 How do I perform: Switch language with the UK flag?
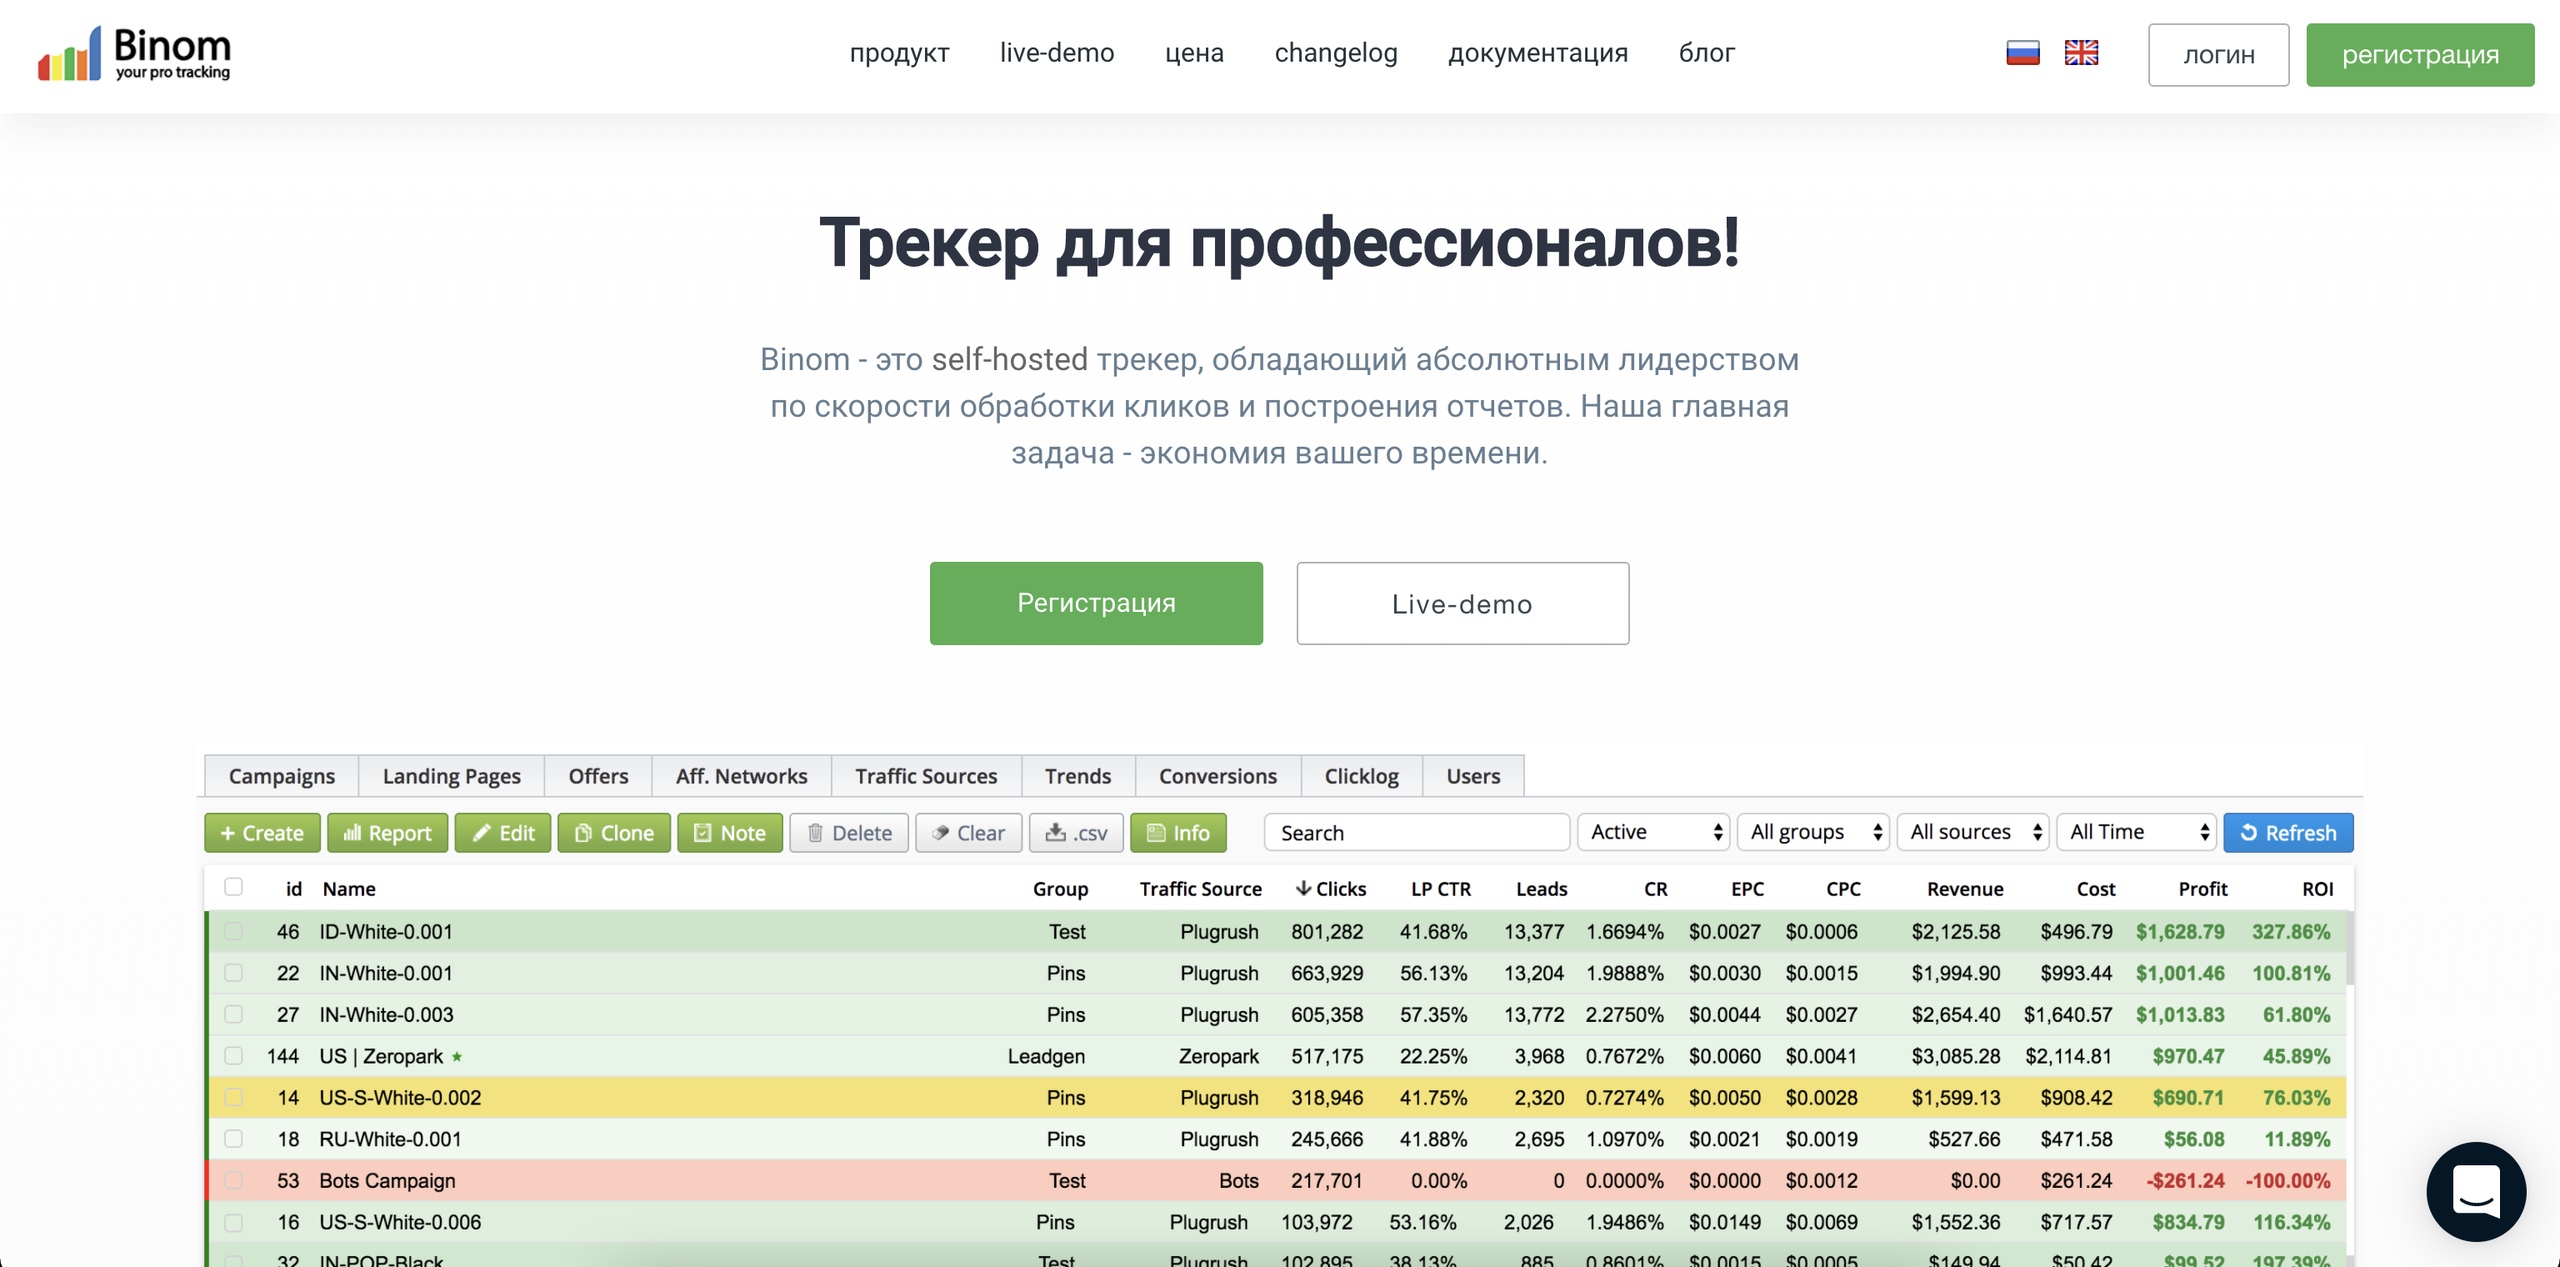pos(2081,53)
